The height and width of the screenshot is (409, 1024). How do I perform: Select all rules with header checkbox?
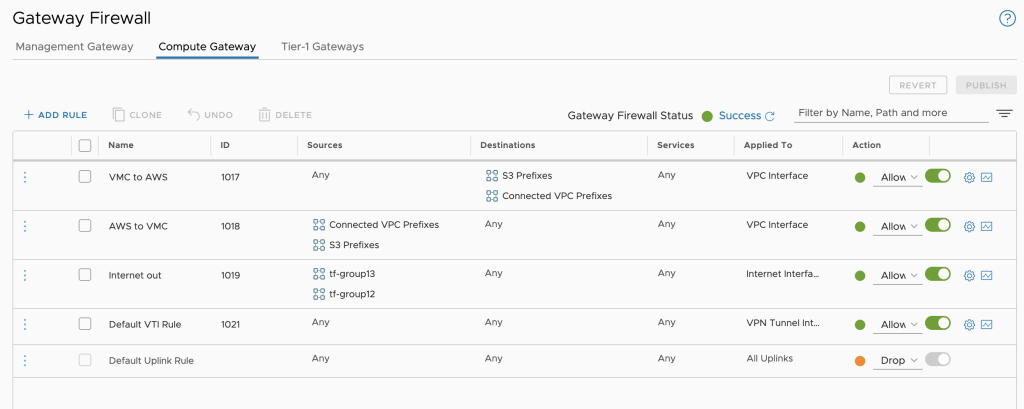tap(85, 145)
